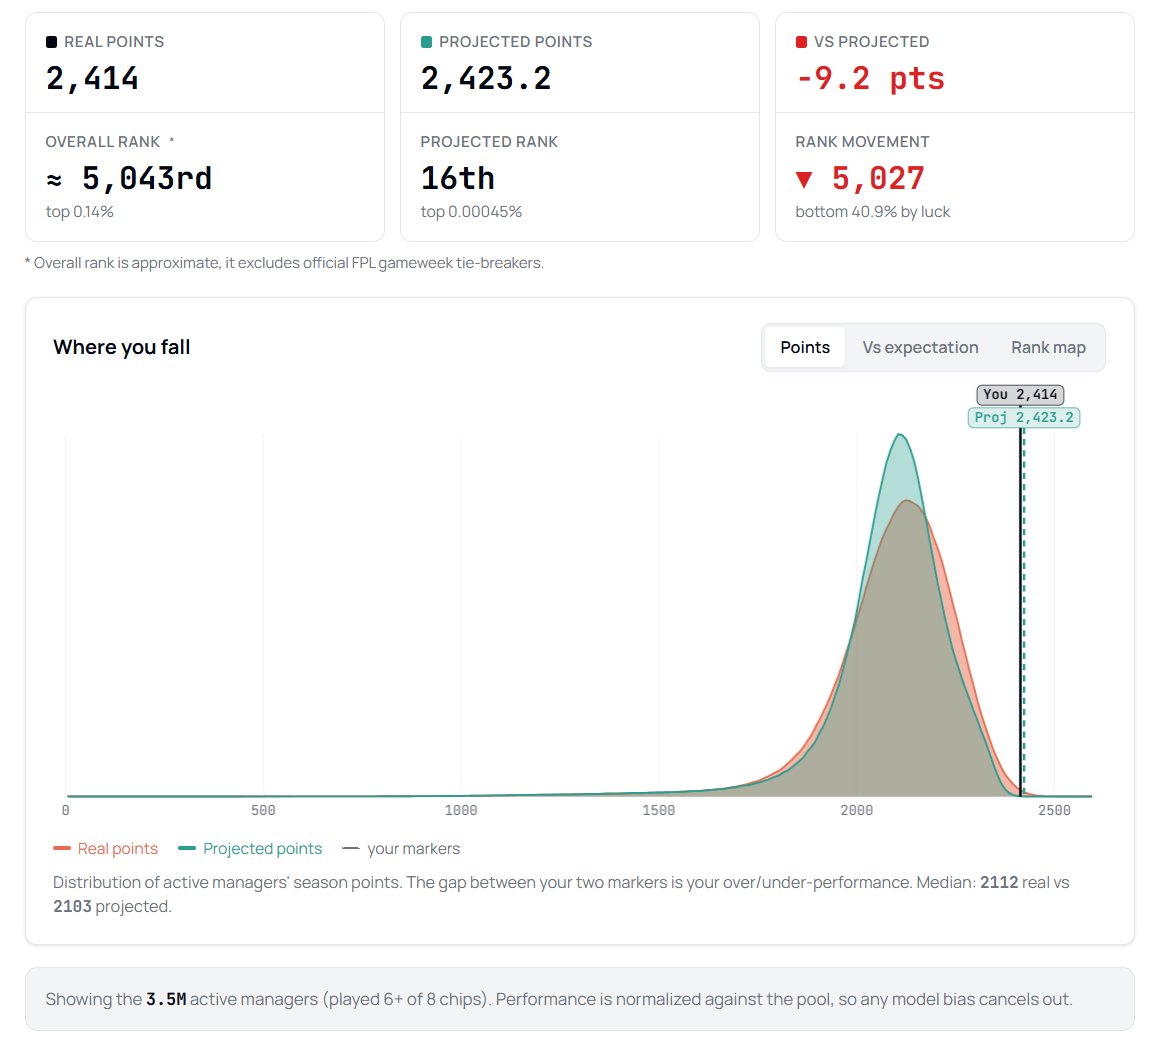Image resolution: width=1158 pixels, height=1047 pixels.
Task: Click the overall rank footnote about tie-breakers
Action: click(284, 263)
